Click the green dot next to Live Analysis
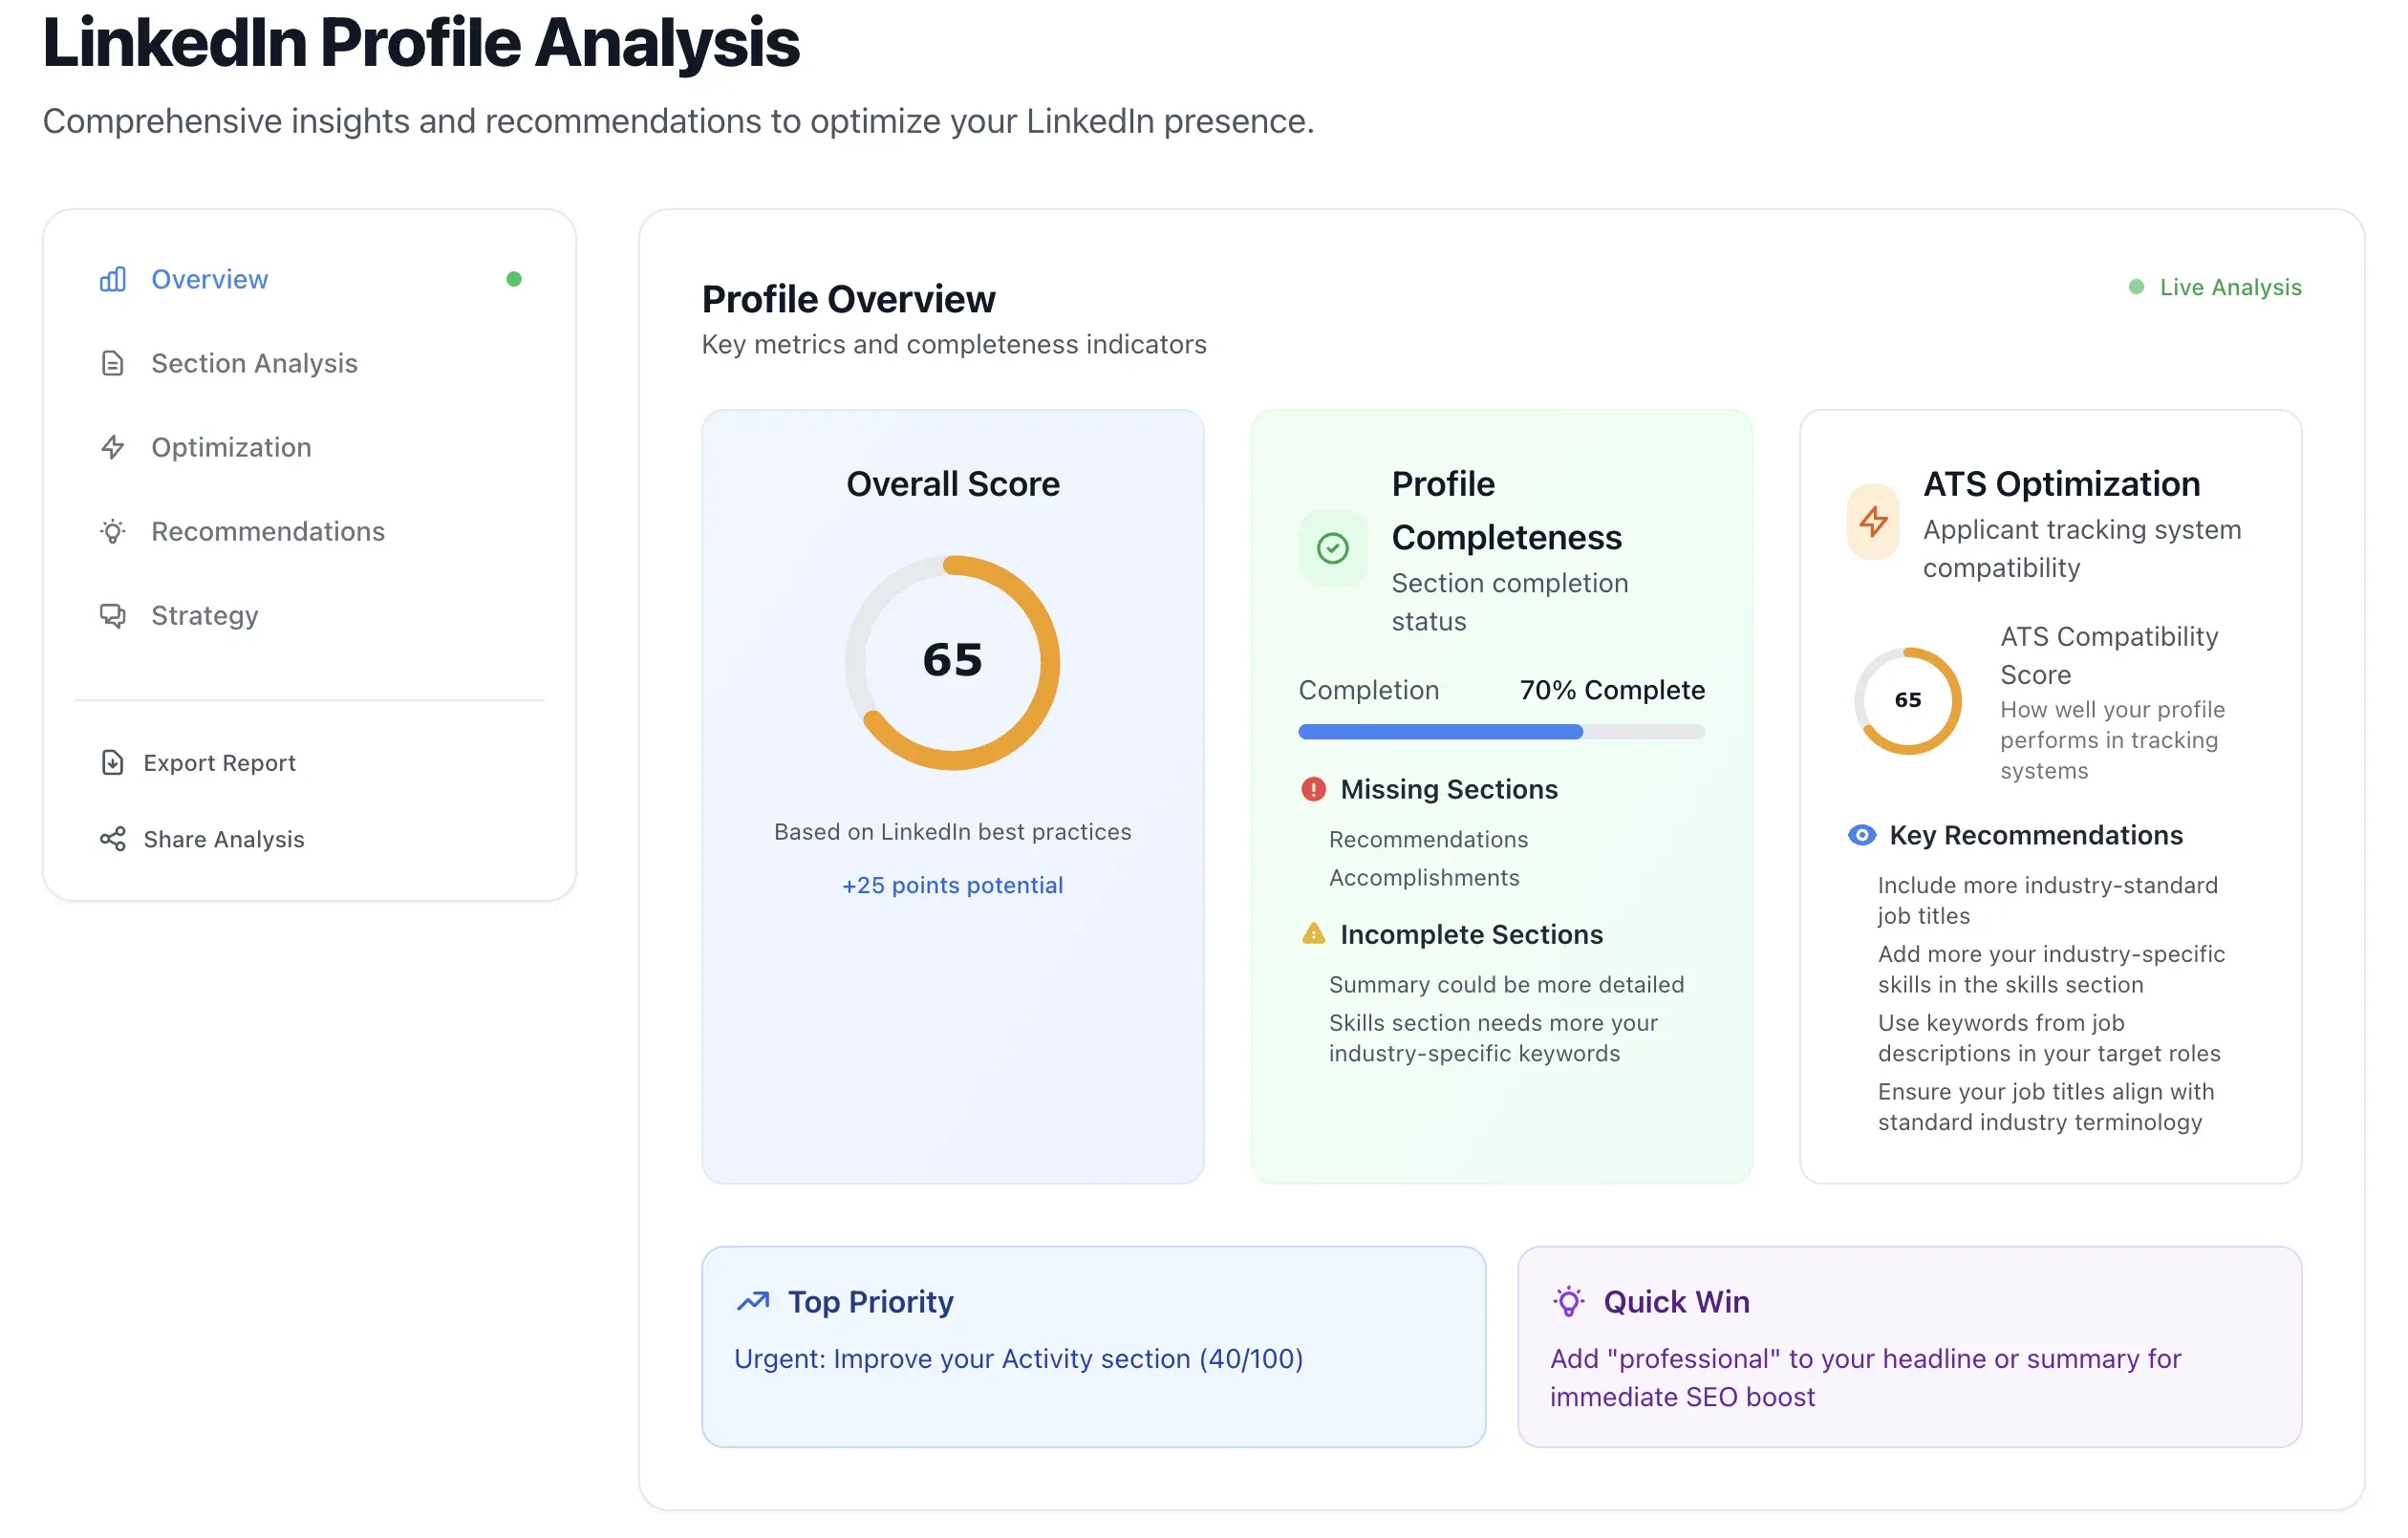Image resolution: width=2408 pixels, height=1538 pixels. [x=2136, y=287]
